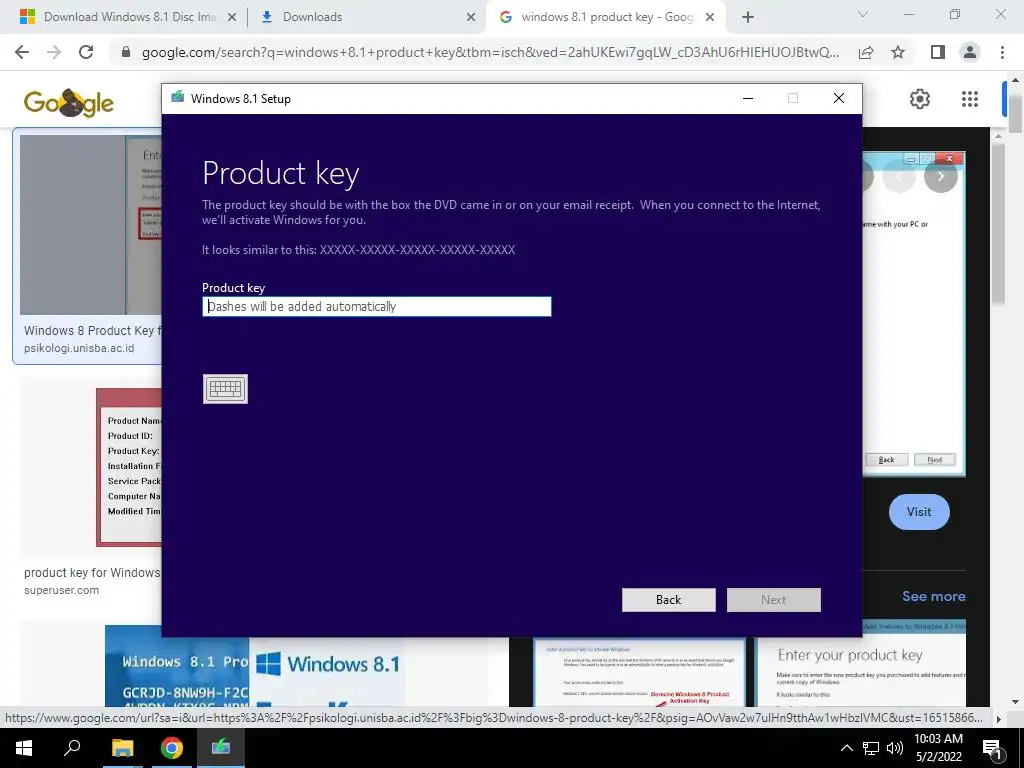Open the Windows 8.1 Pro key image thumbnail
The height and width of the screenshot is (768, 1024).
176,666
